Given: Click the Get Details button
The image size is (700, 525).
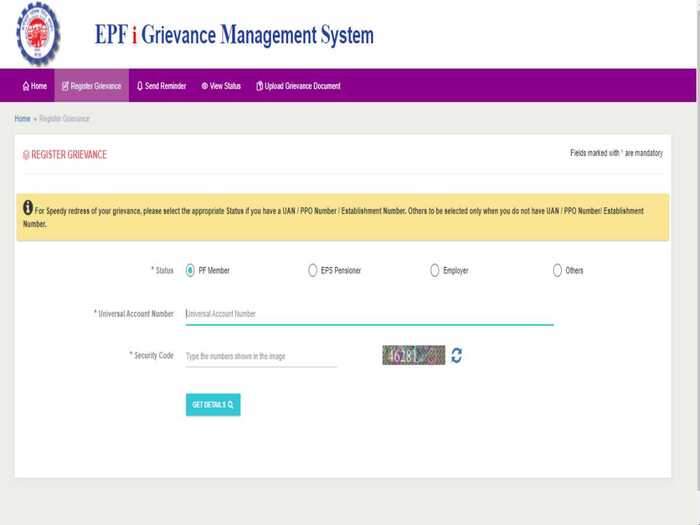Looking at the screenshot, I should tap(213, 404).
